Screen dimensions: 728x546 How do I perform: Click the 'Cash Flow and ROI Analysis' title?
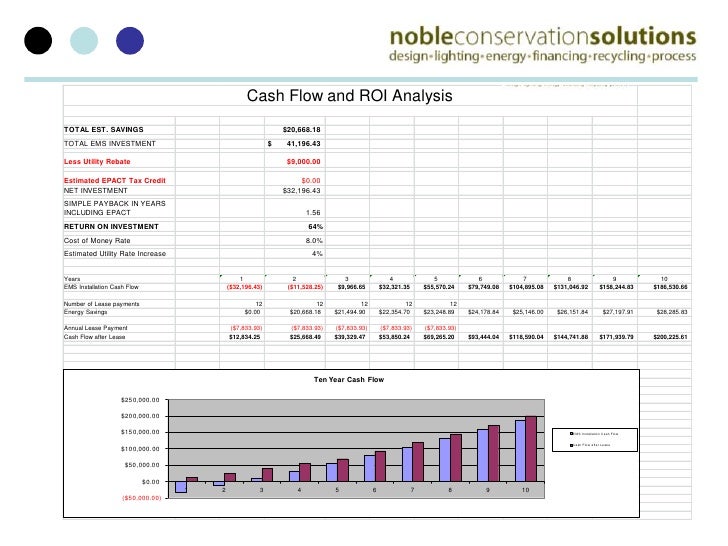click(349, 96)
